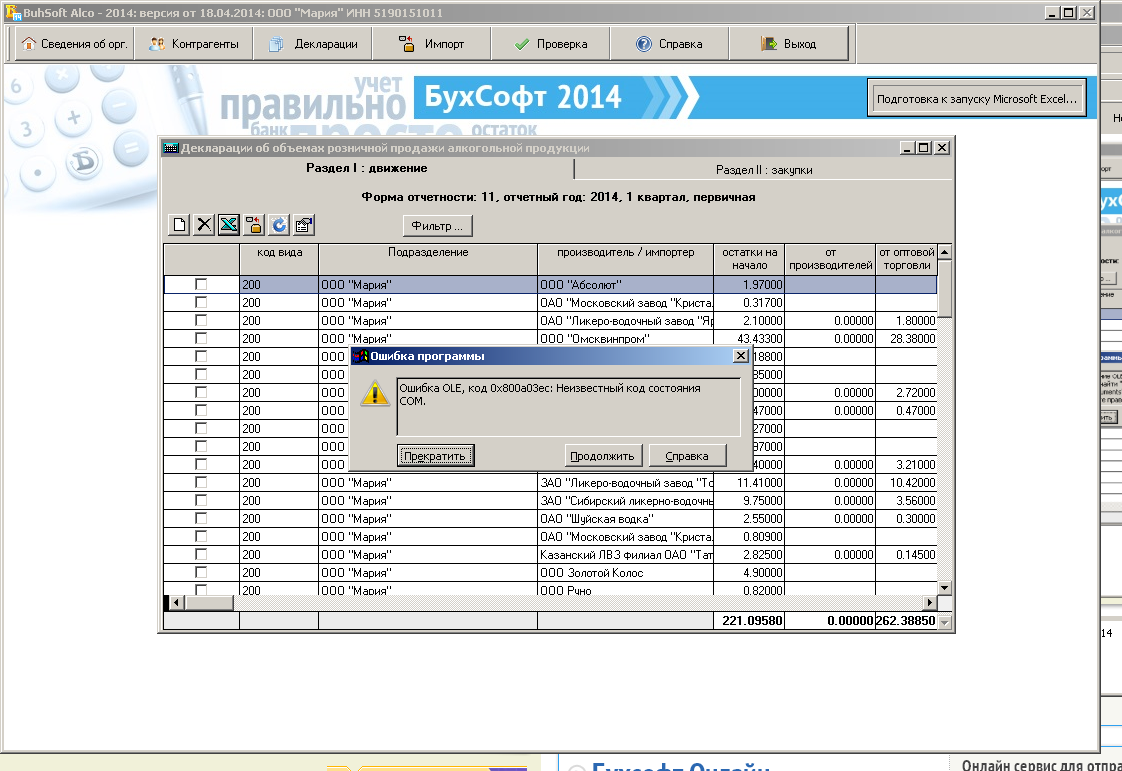
Task: Click the delete X icon in toolbar
Action: (x=204, y=225)
